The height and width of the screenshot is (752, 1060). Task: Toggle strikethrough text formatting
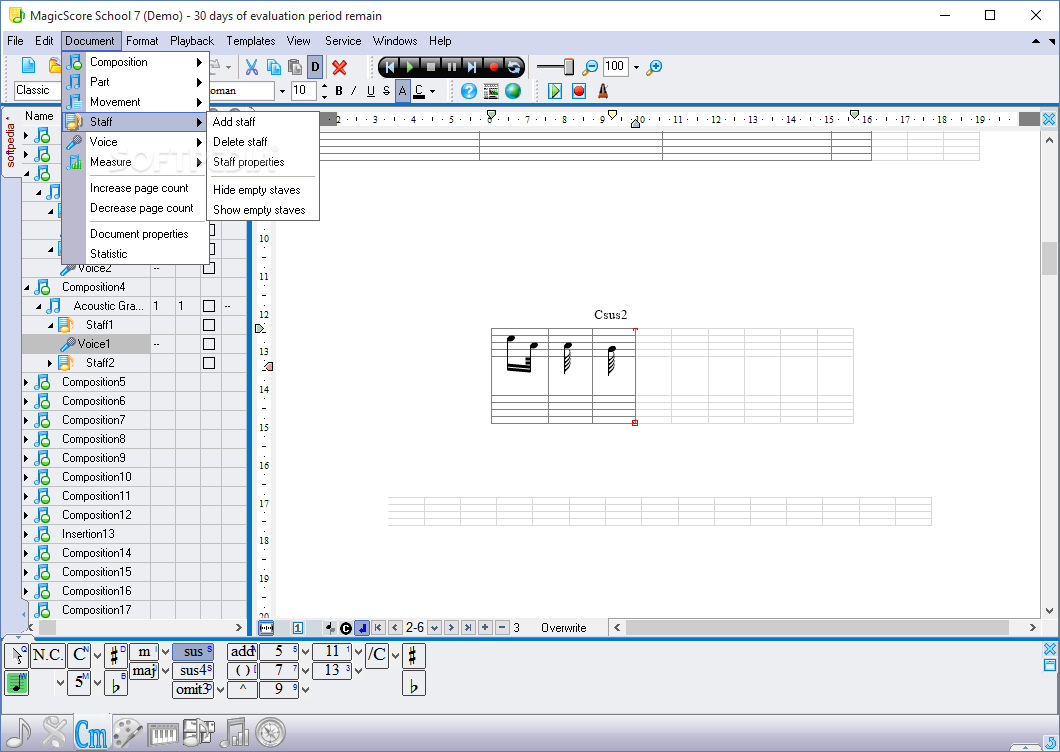pyautogui.click(x=386, y=91)
